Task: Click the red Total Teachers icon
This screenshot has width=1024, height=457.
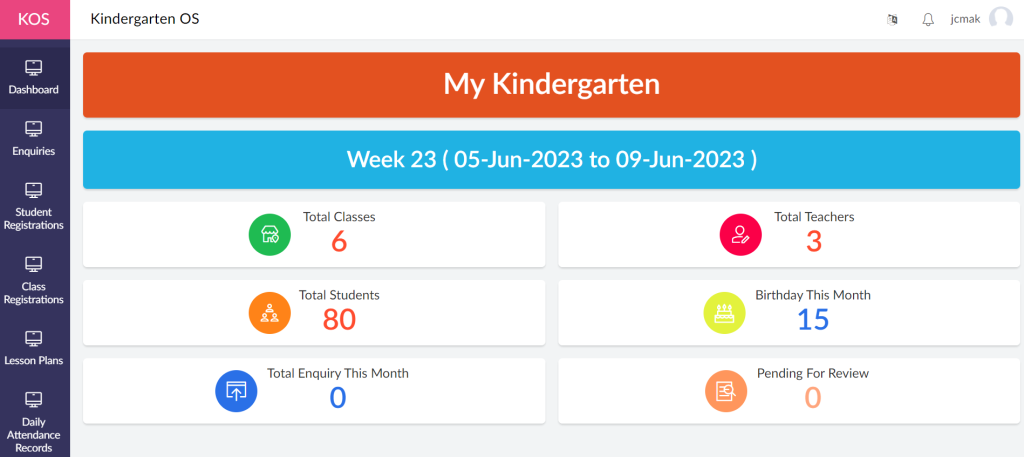Action: pyautogui.click(x=741, y=235)
